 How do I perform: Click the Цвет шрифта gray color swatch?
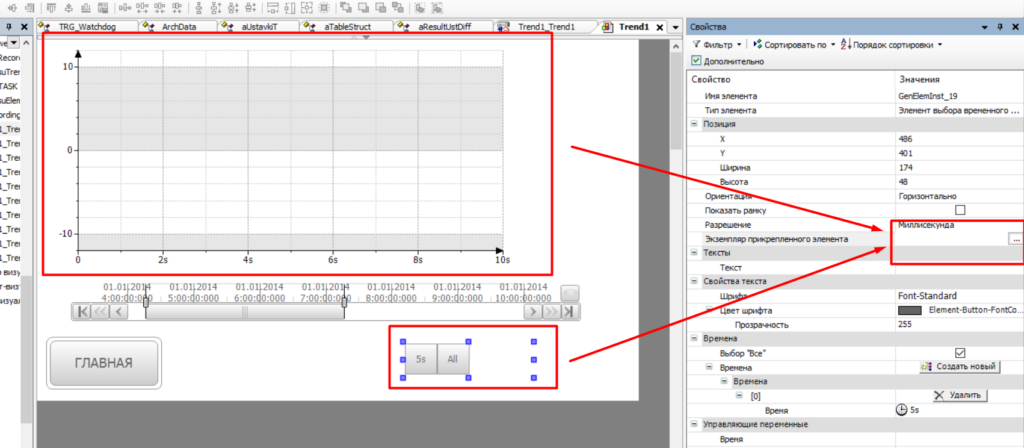coord(910,310)
